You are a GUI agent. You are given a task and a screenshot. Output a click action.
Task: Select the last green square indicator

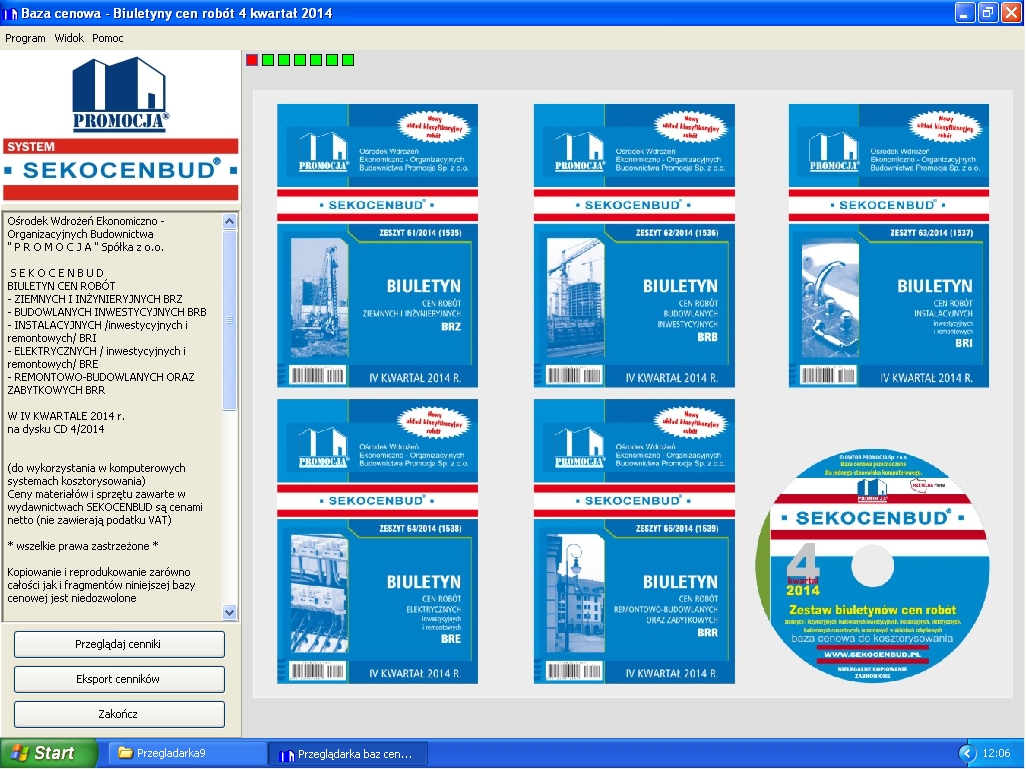coord(348,60)
